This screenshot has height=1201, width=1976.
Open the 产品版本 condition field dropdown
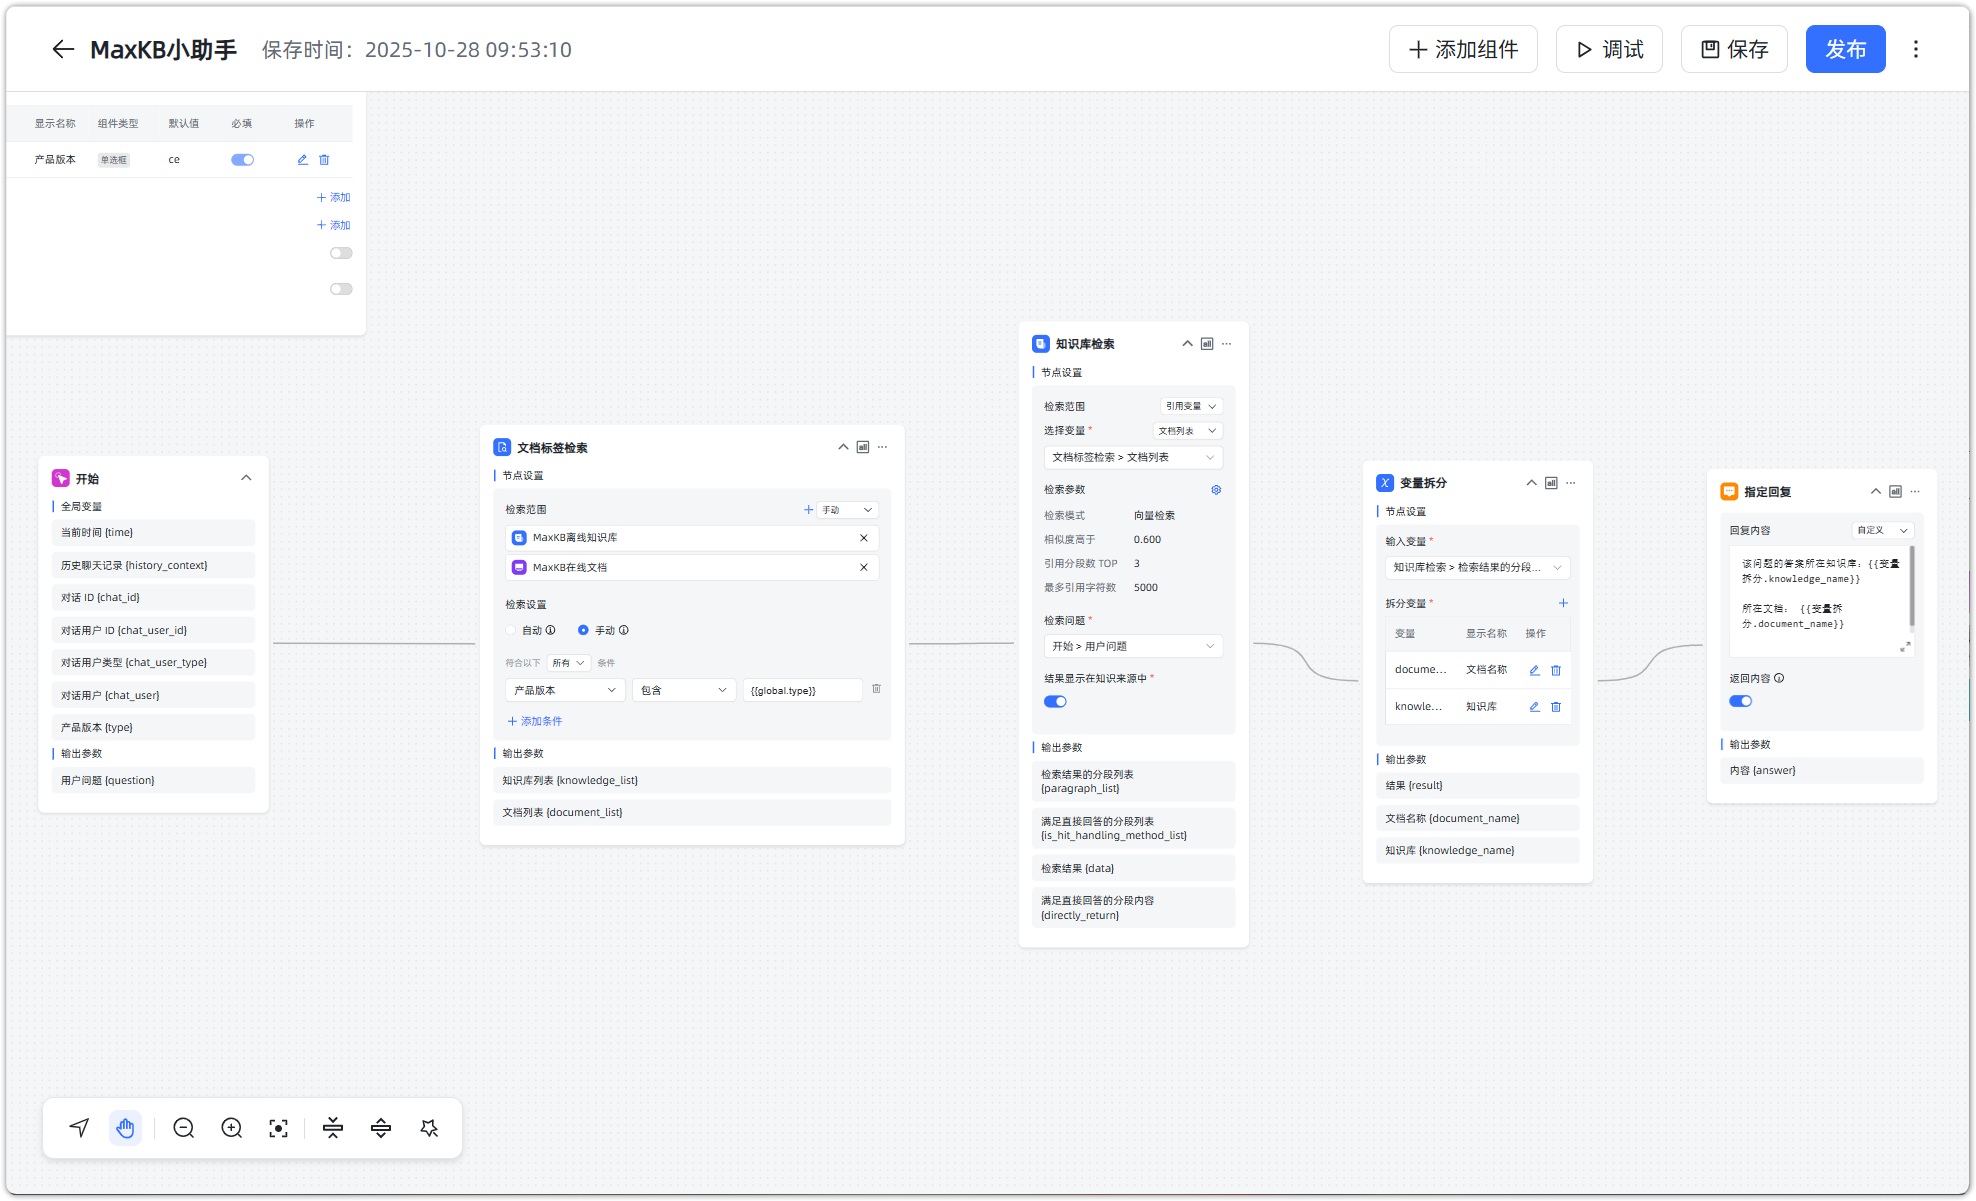pos(565,690)
